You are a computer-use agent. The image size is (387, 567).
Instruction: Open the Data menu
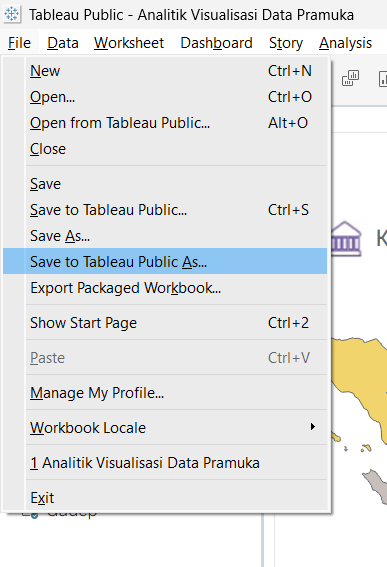[x=63, y=43]
